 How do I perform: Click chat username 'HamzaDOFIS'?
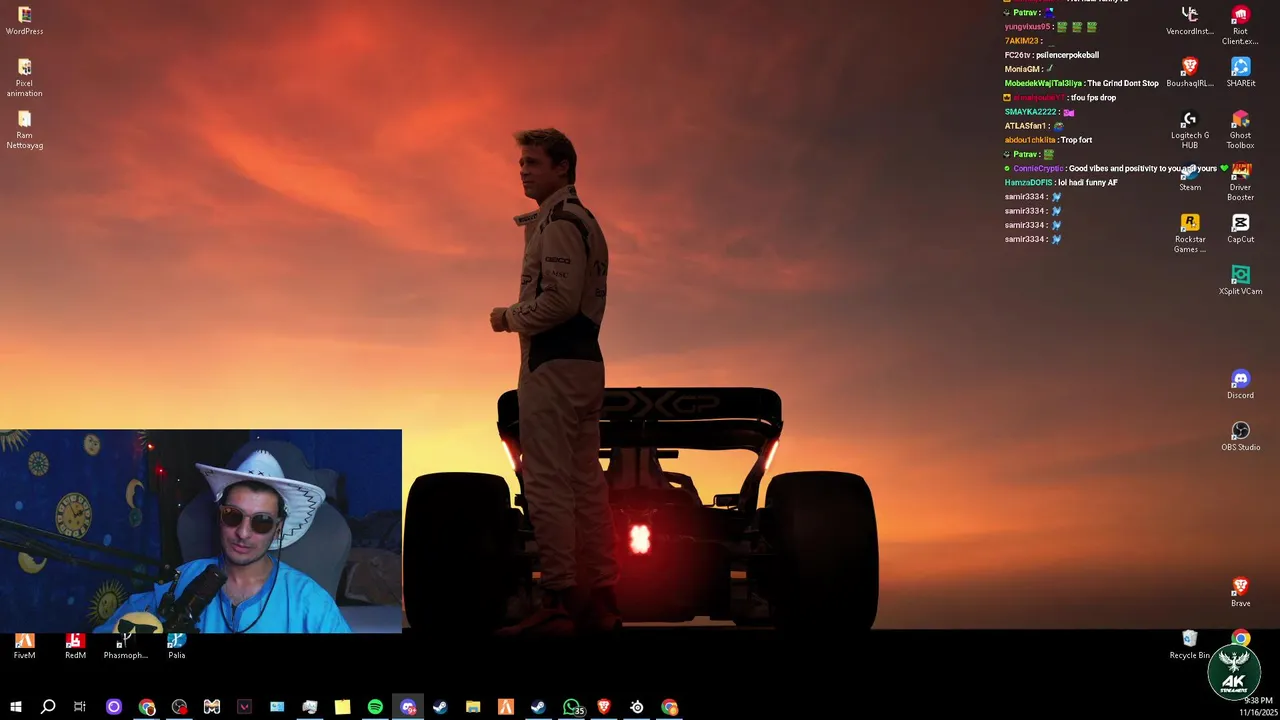point(1028,183)
